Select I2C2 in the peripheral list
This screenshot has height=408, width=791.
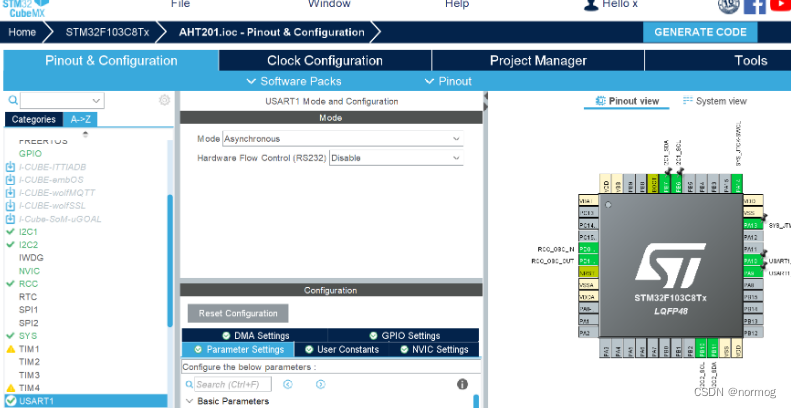28,245
